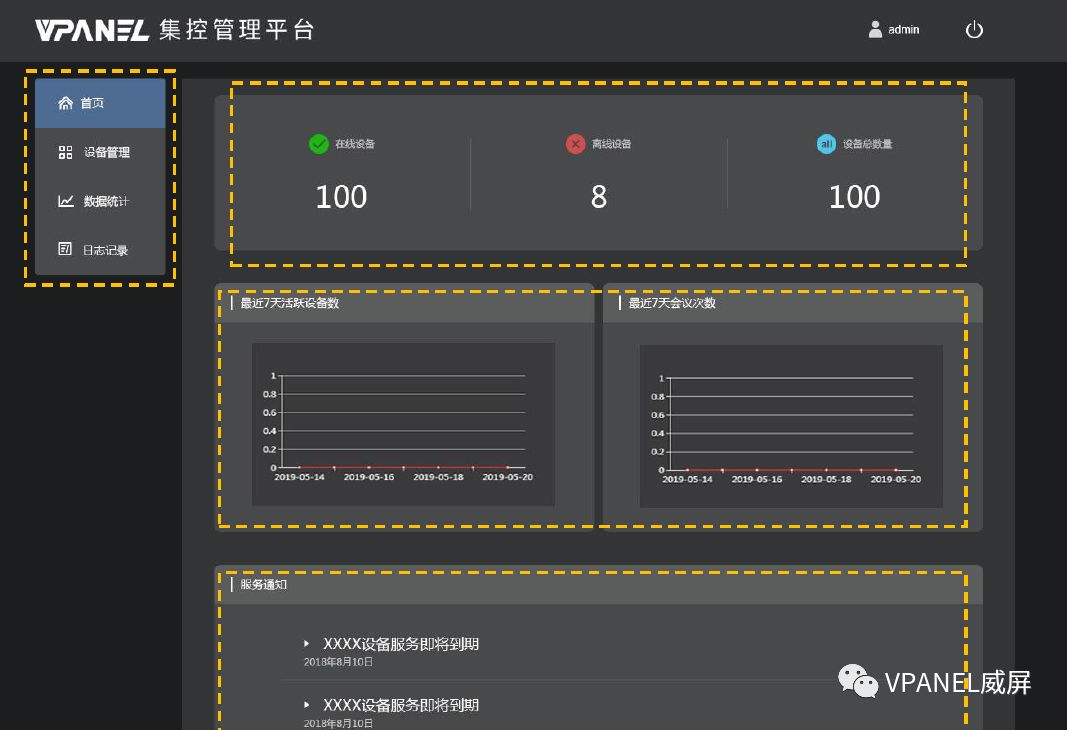Open first XXXX设备服务即将到期 notification link

(x=401, y=644)
